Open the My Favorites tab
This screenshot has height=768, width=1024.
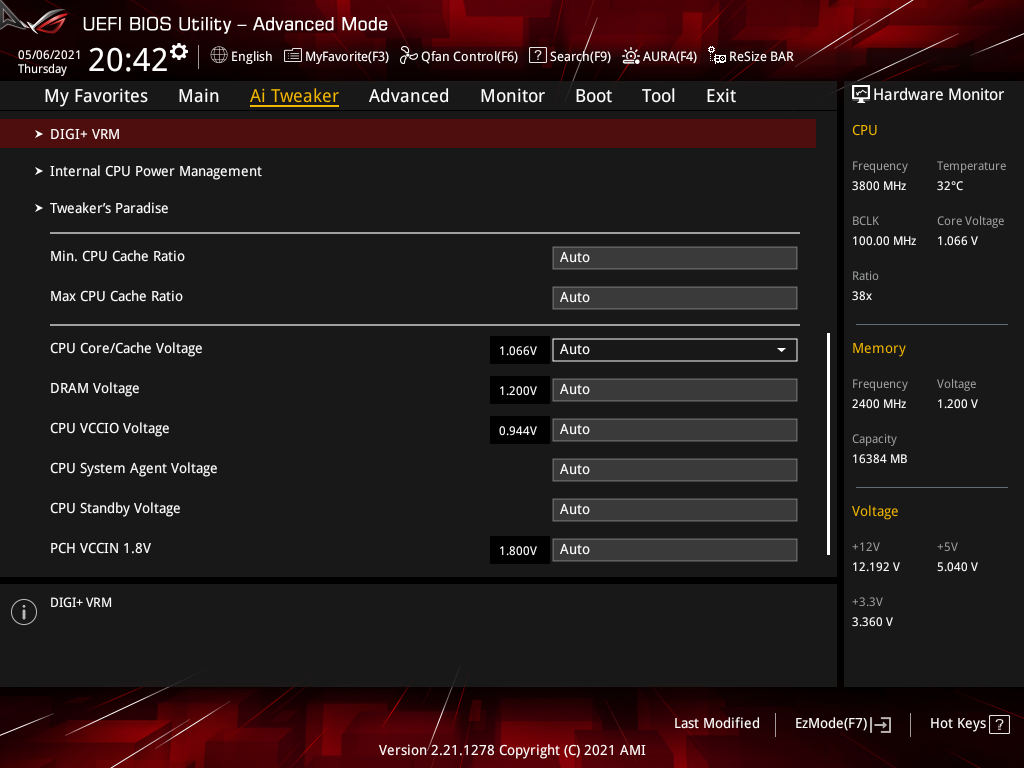click(96, 96)
